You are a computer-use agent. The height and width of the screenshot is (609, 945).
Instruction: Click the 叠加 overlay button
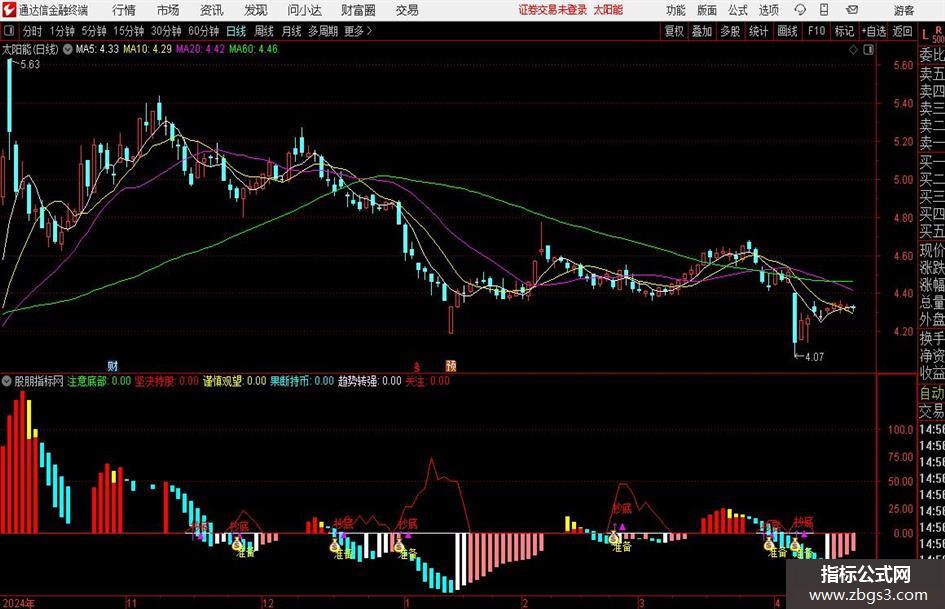[702, 31]
